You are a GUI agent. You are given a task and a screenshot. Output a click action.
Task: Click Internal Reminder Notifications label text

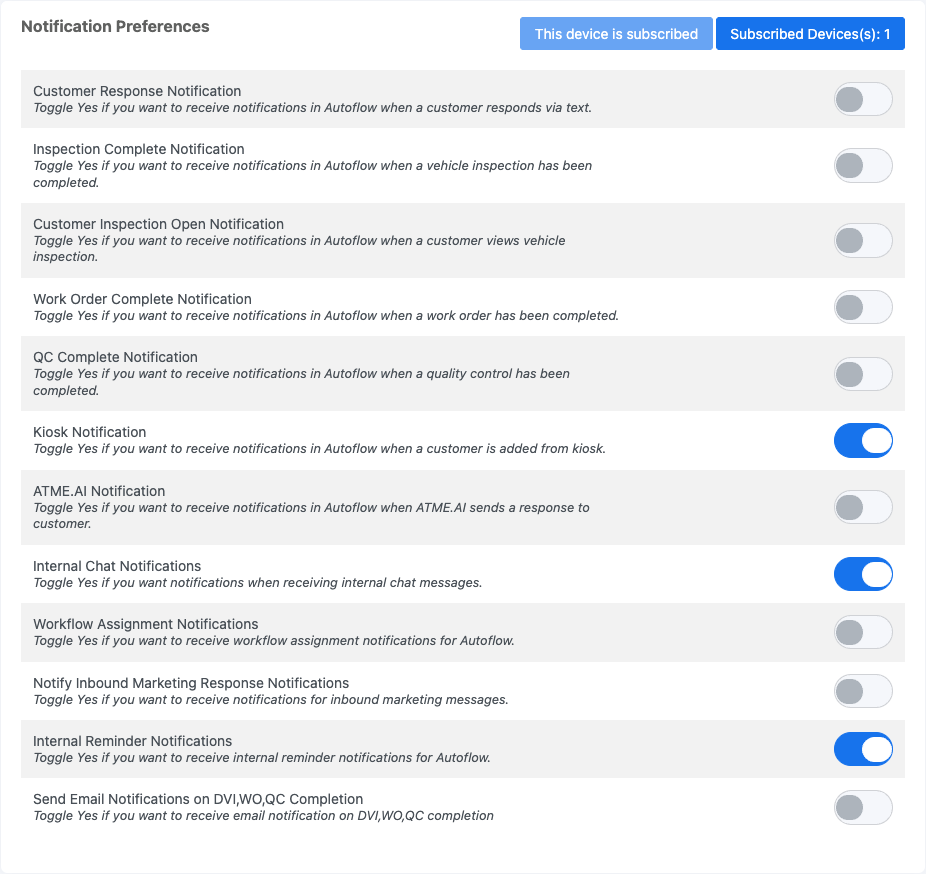[132, 741]
